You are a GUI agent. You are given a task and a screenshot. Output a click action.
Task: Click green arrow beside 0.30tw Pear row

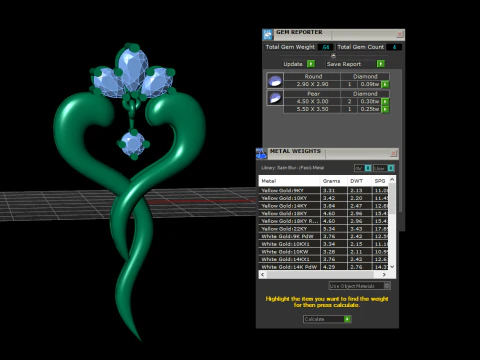tap(385, 101)
